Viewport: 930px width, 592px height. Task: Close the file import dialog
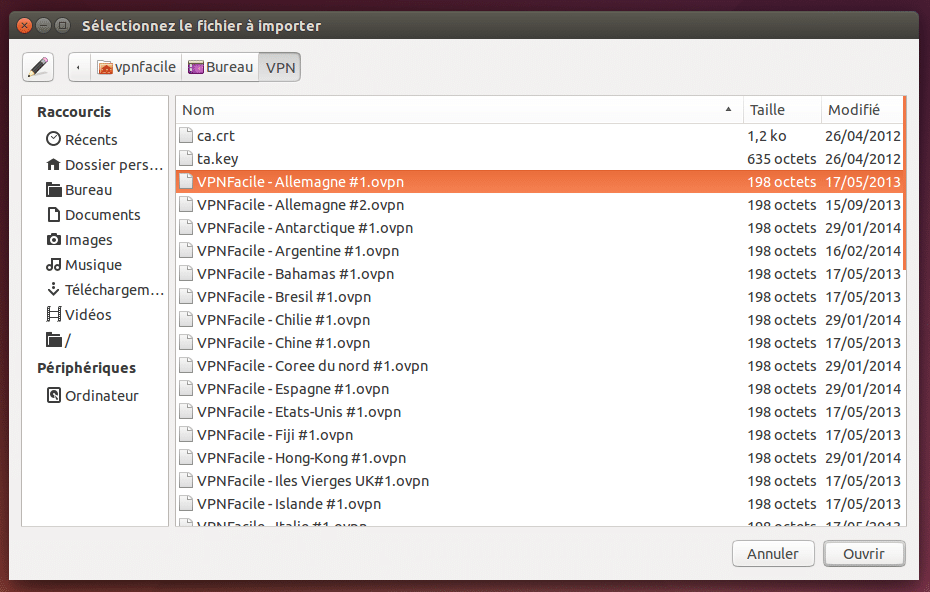point(24,26)
